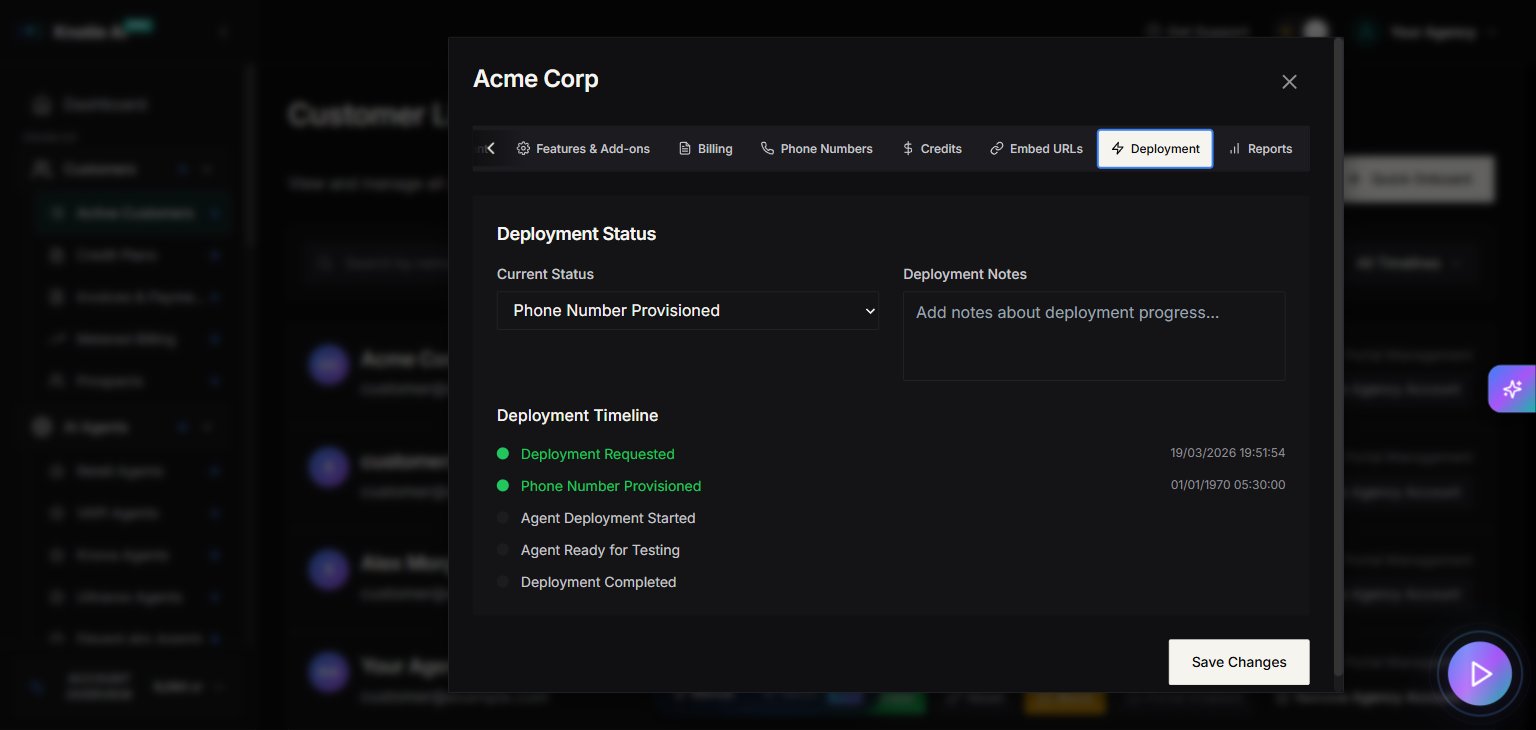Click the Deployment Notes text area
1536x730 pixels.
pyautogui.click(x=1094, y=336)
